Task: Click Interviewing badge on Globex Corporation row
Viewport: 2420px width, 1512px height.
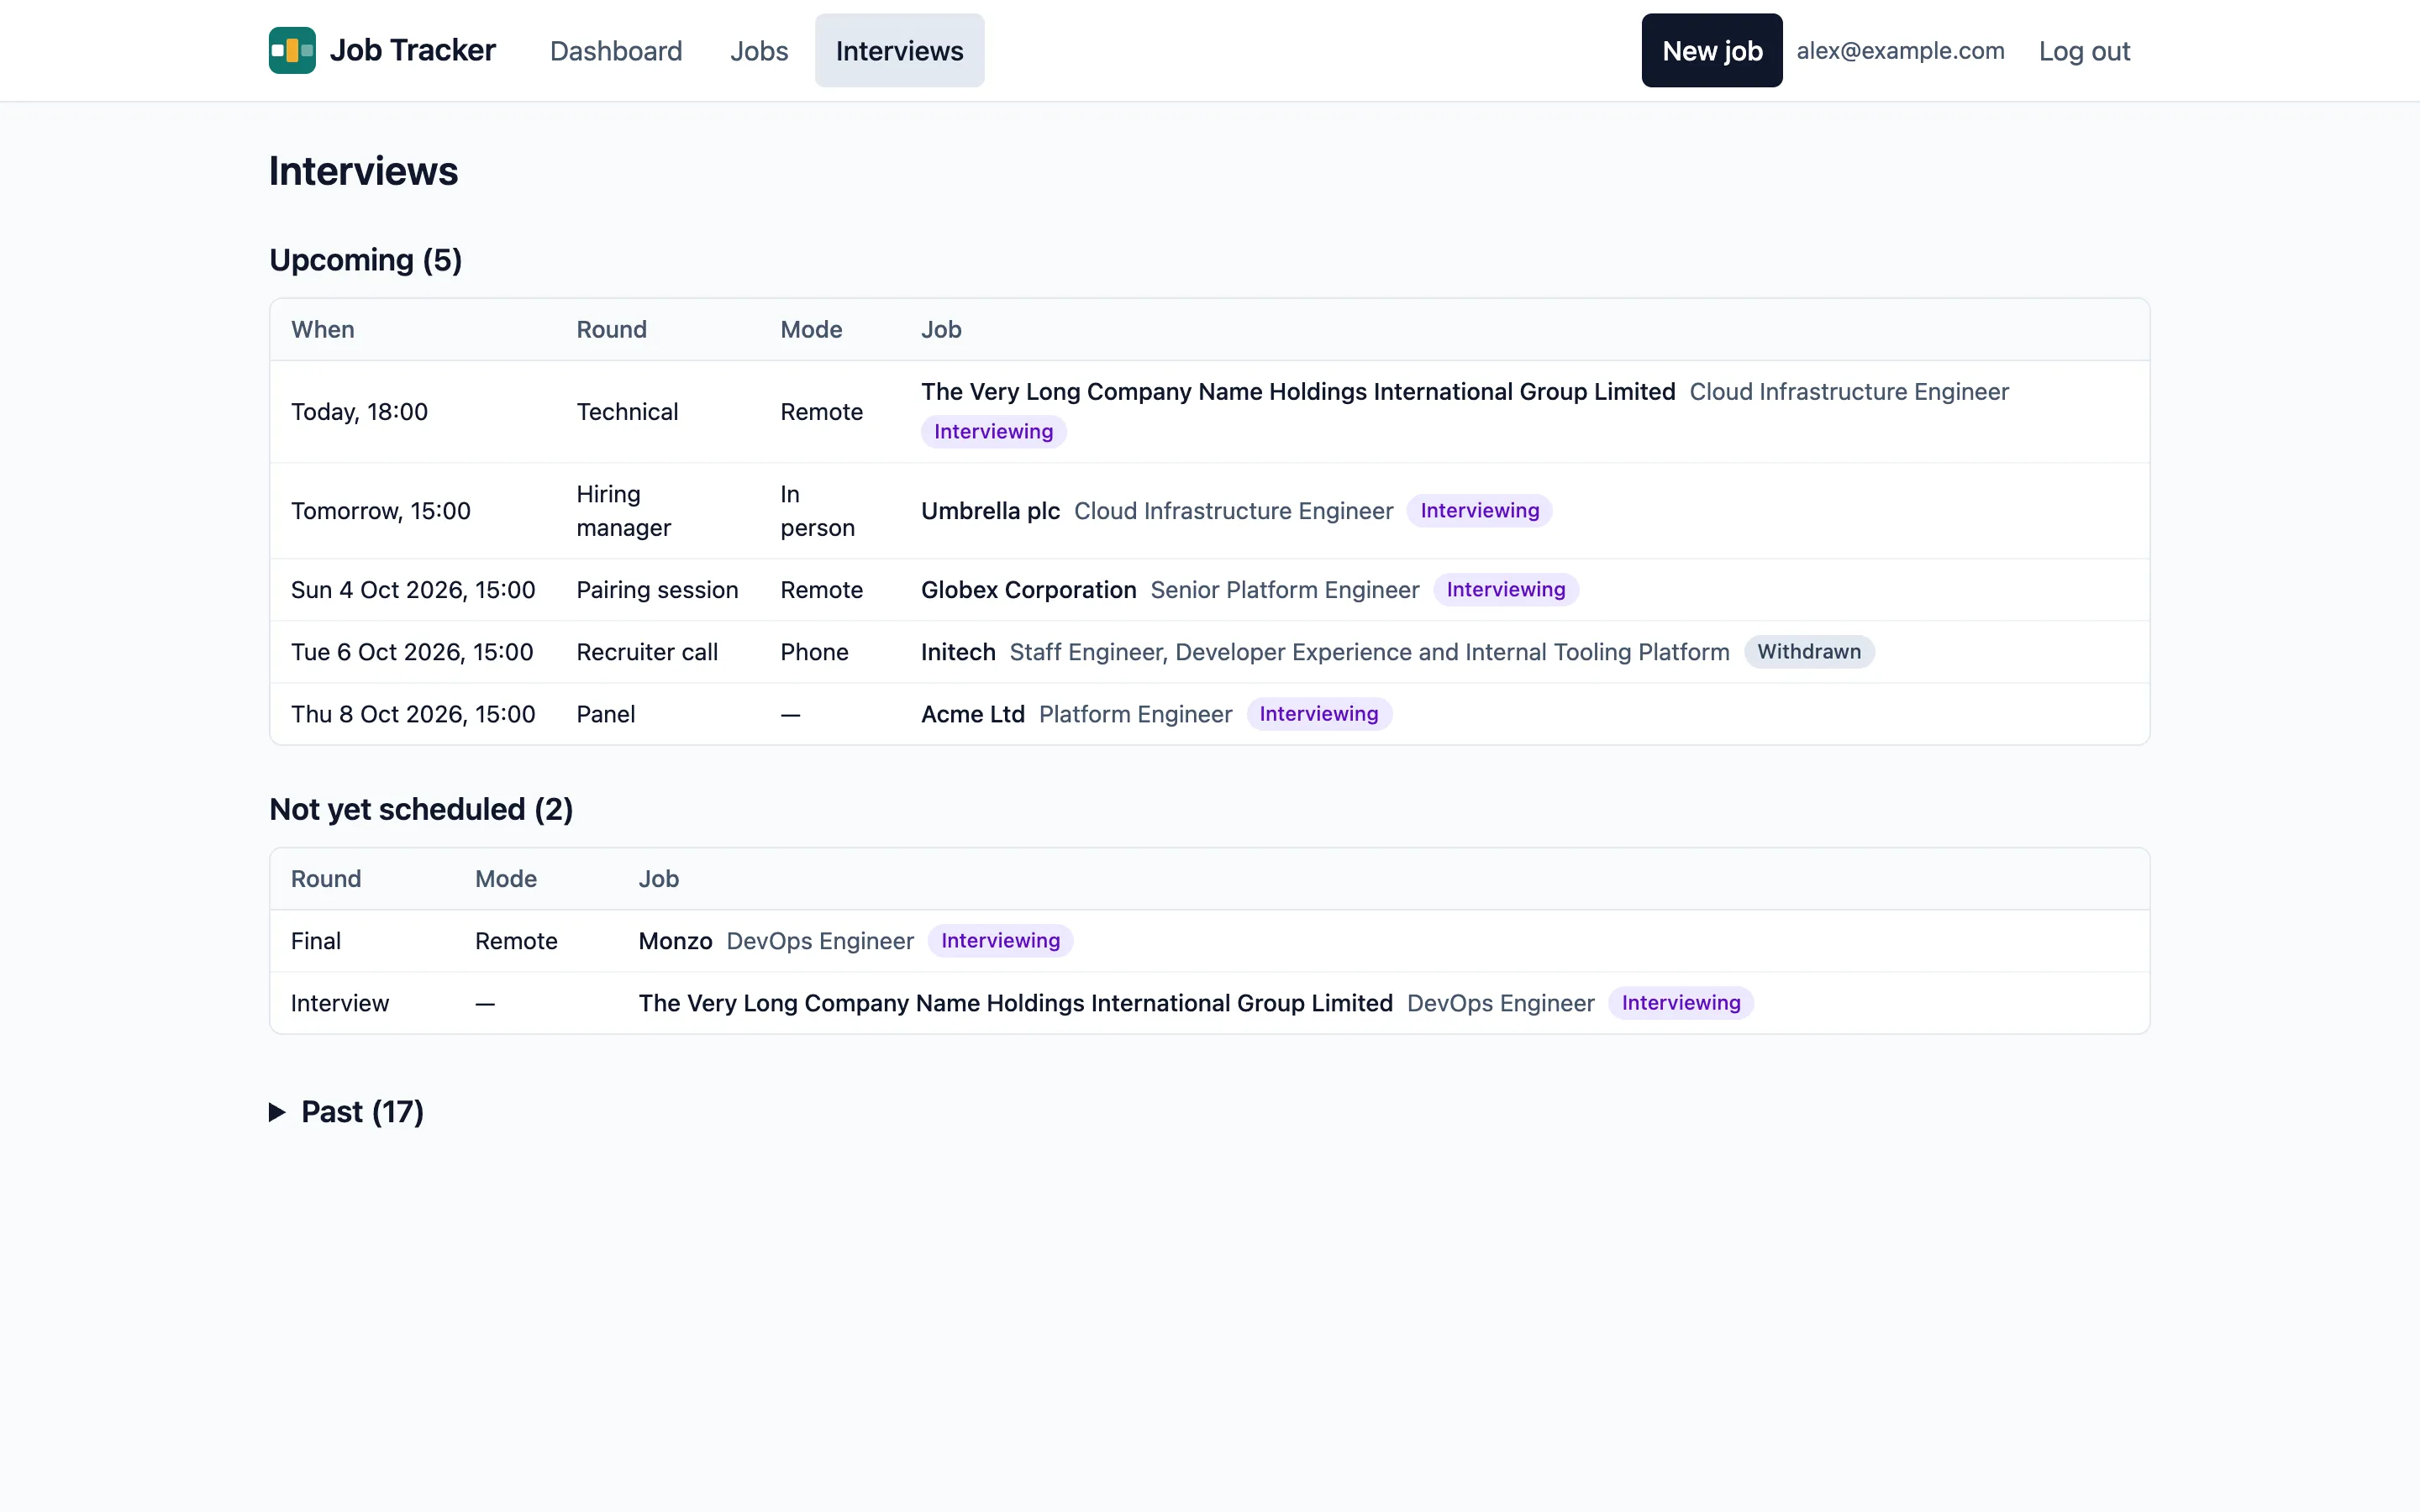Action: click(1505, 590)
